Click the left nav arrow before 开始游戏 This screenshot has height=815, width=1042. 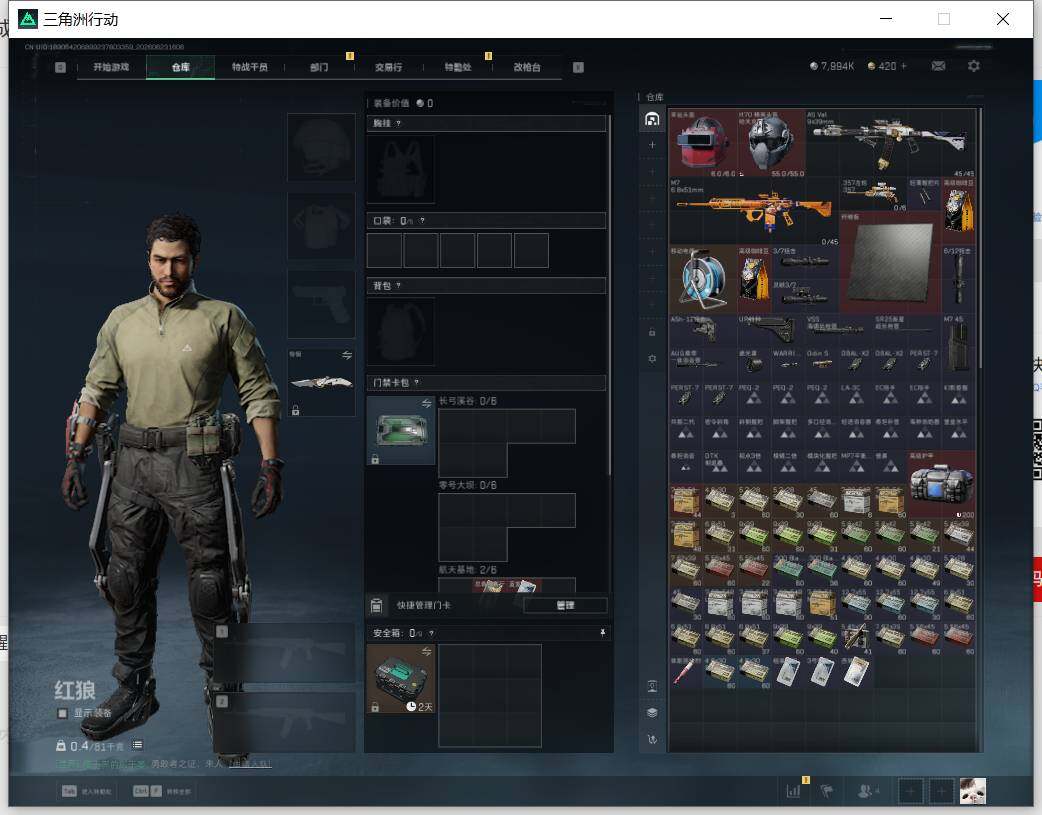click(x=60, y=67)
